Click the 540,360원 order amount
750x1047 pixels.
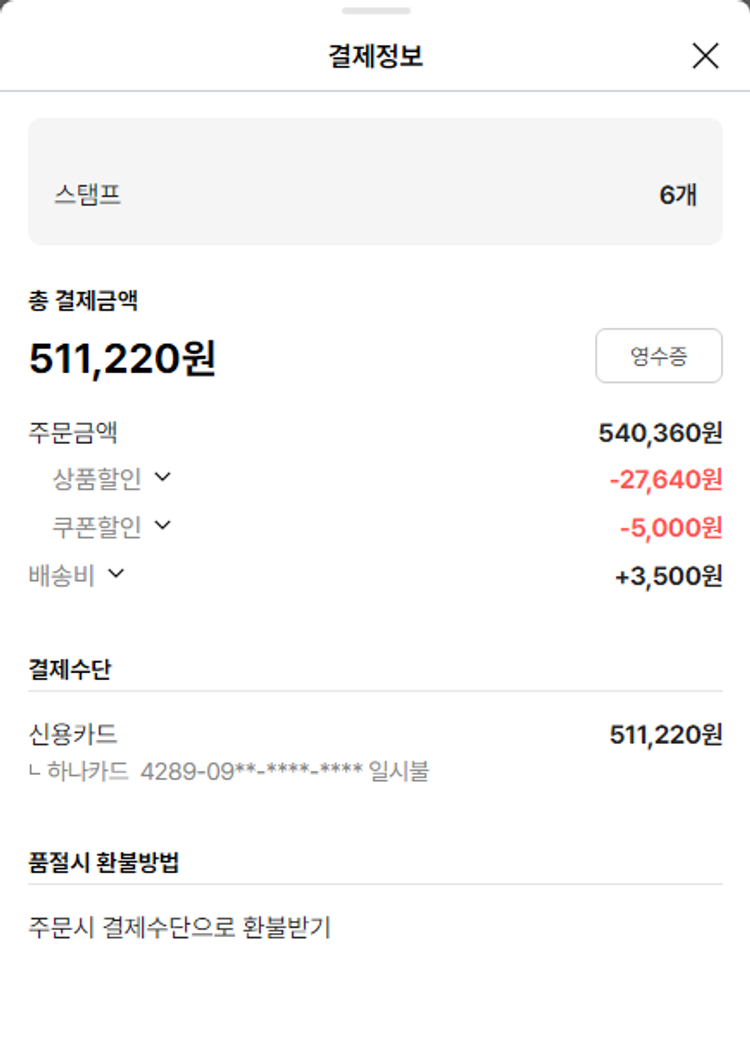click(x=660, y=433)
